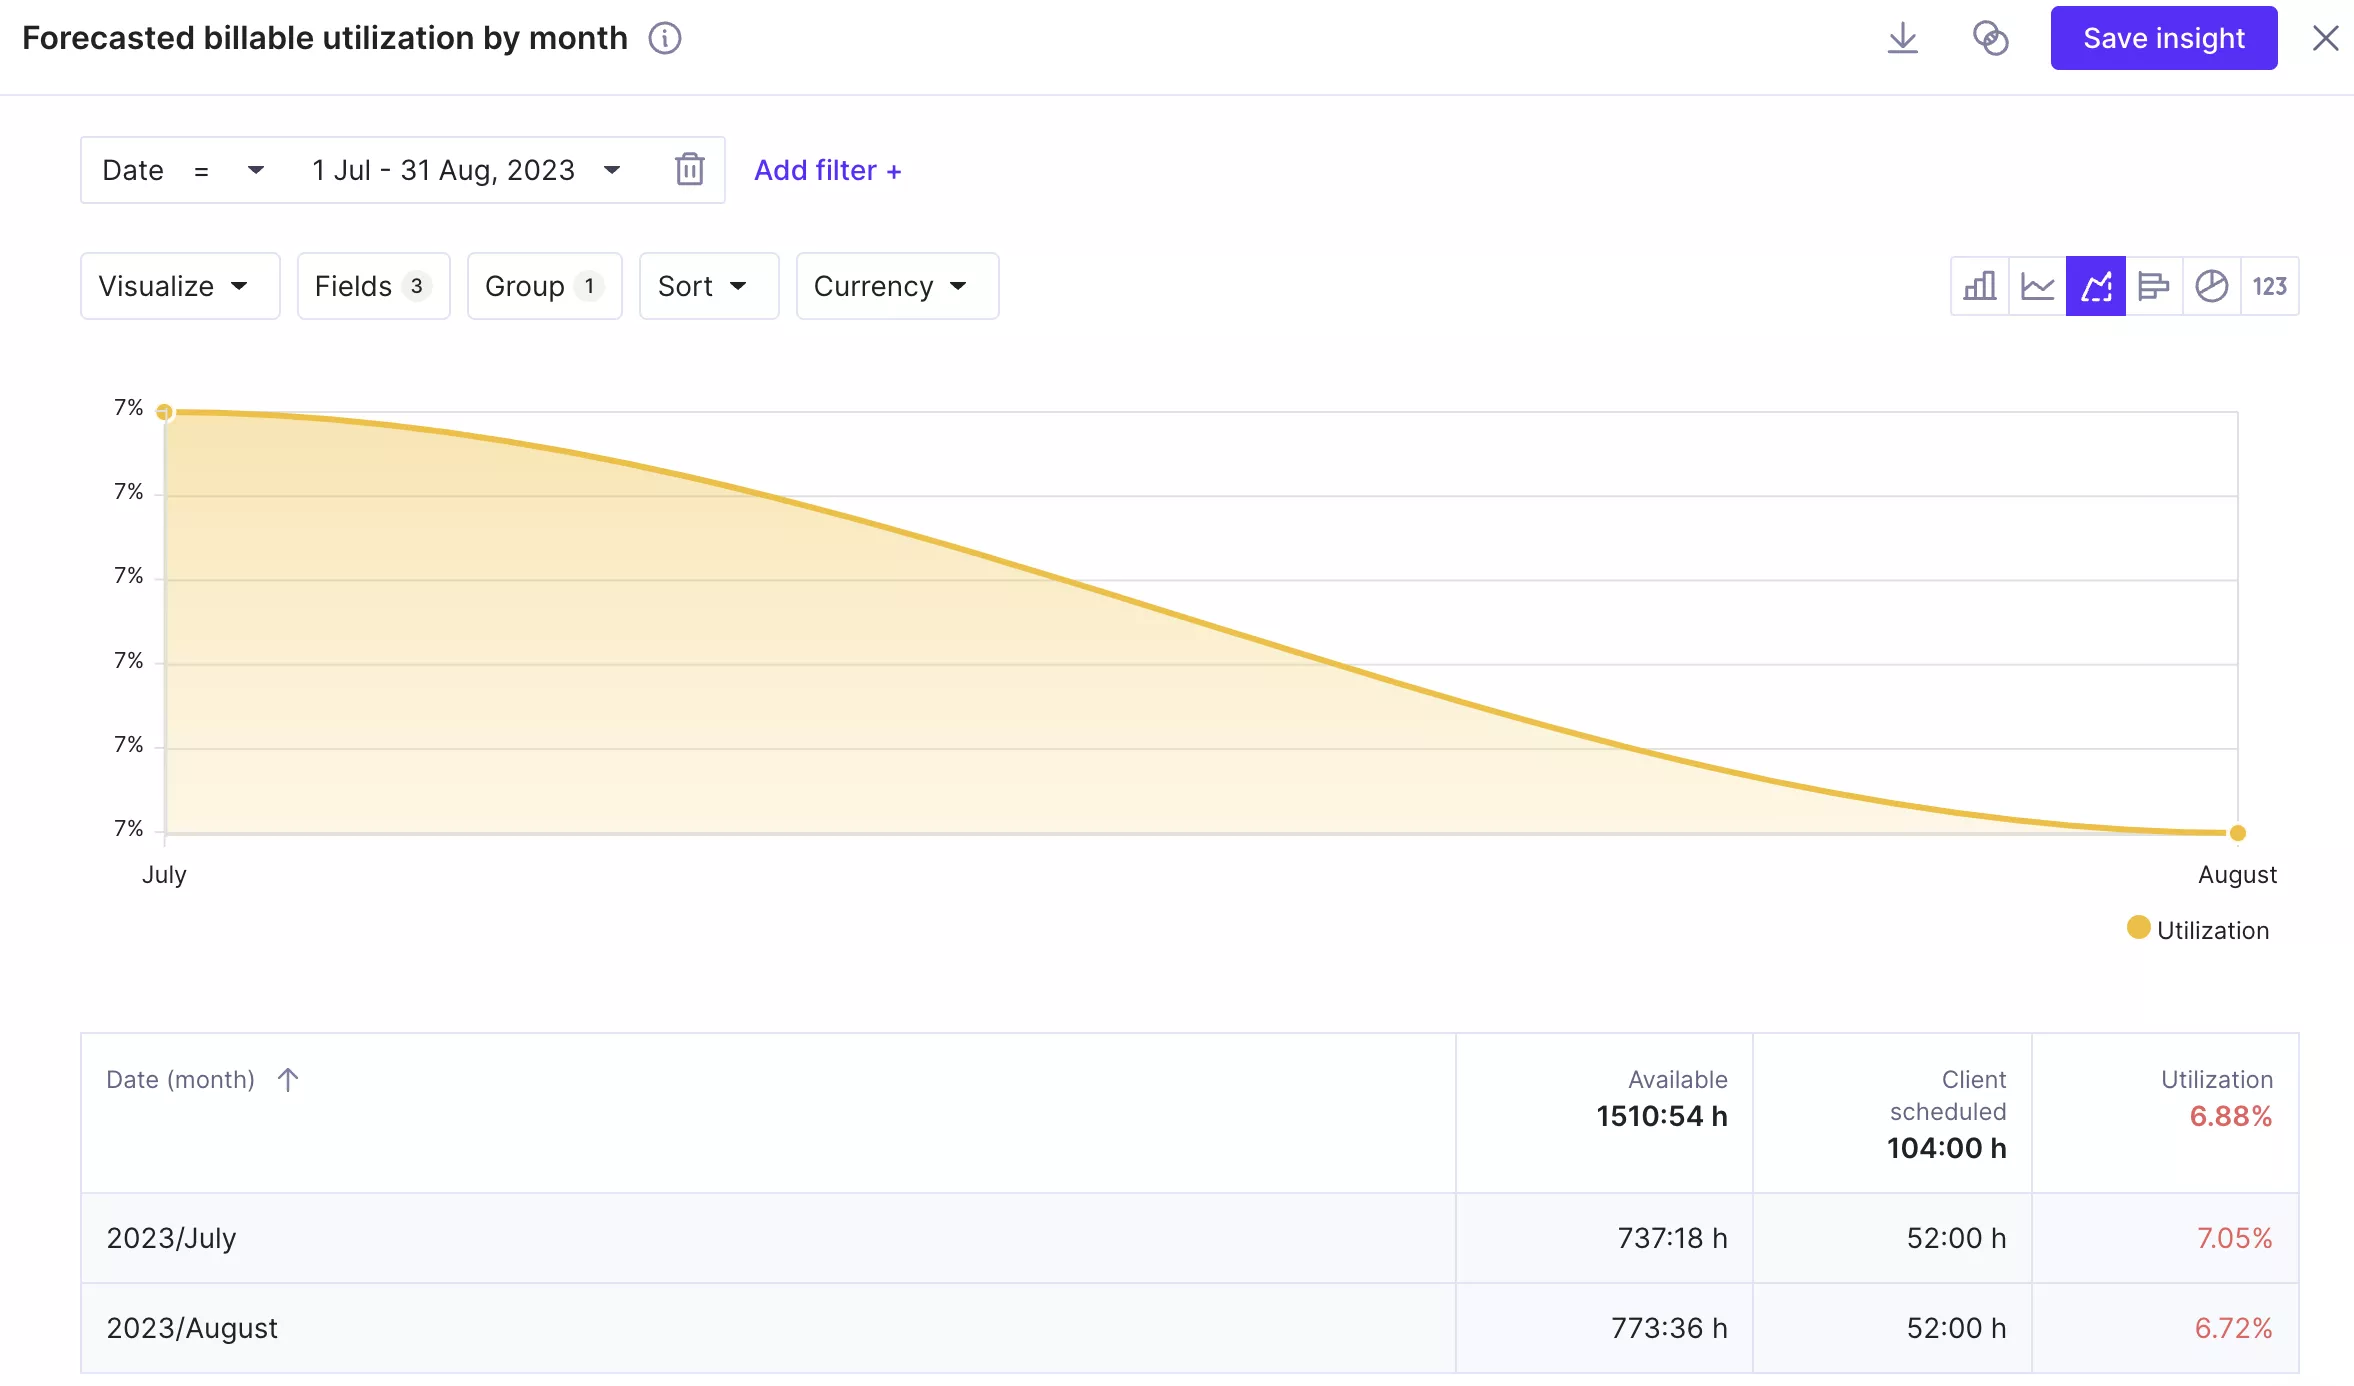
Task: Toggle the area chart view button
Action: click(x=2095, y=287)
